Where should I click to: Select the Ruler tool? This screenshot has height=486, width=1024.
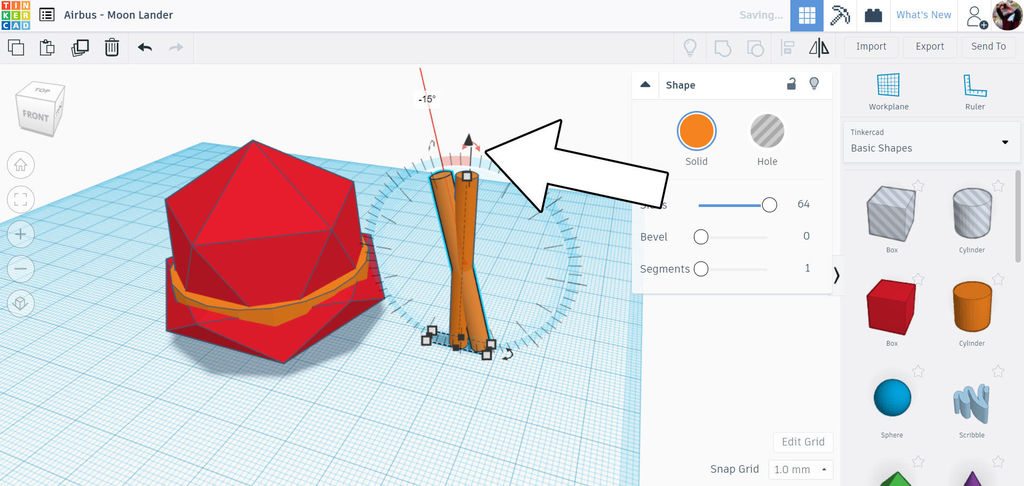coord(974,91)
